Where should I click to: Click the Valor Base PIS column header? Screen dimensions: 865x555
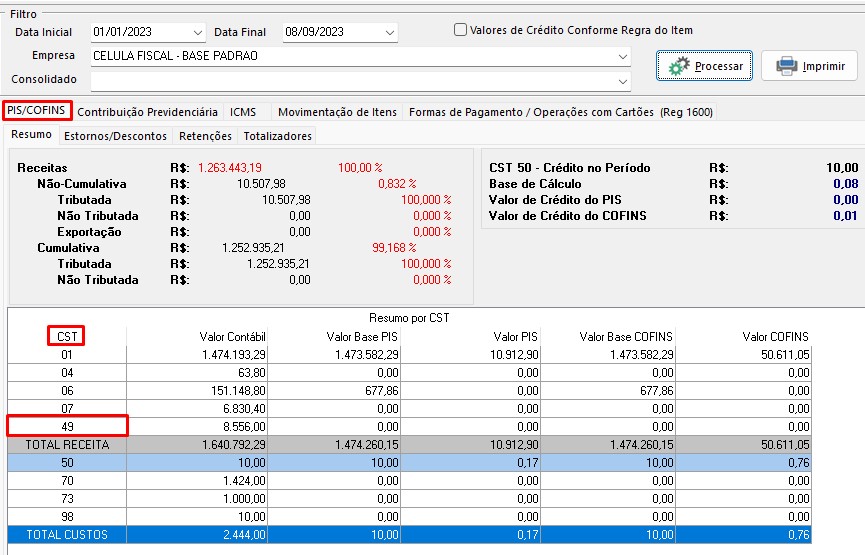[362, 337]
